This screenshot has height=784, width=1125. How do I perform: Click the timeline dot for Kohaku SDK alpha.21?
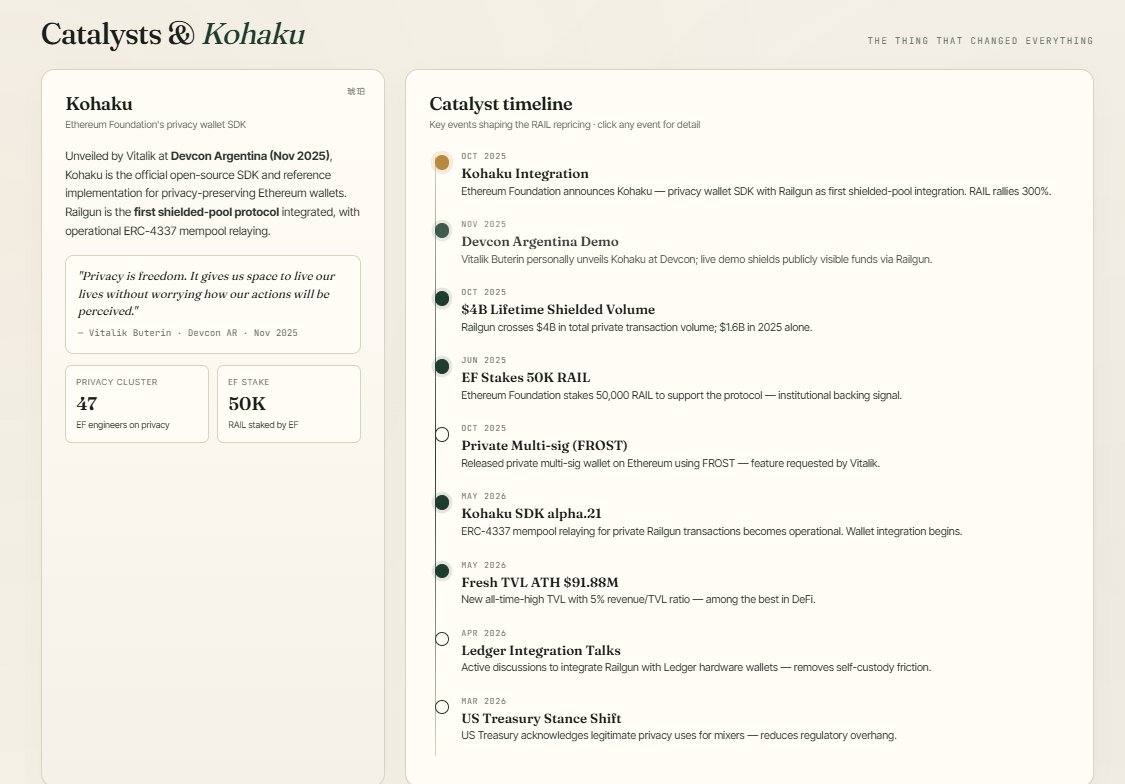coord(442,502)
